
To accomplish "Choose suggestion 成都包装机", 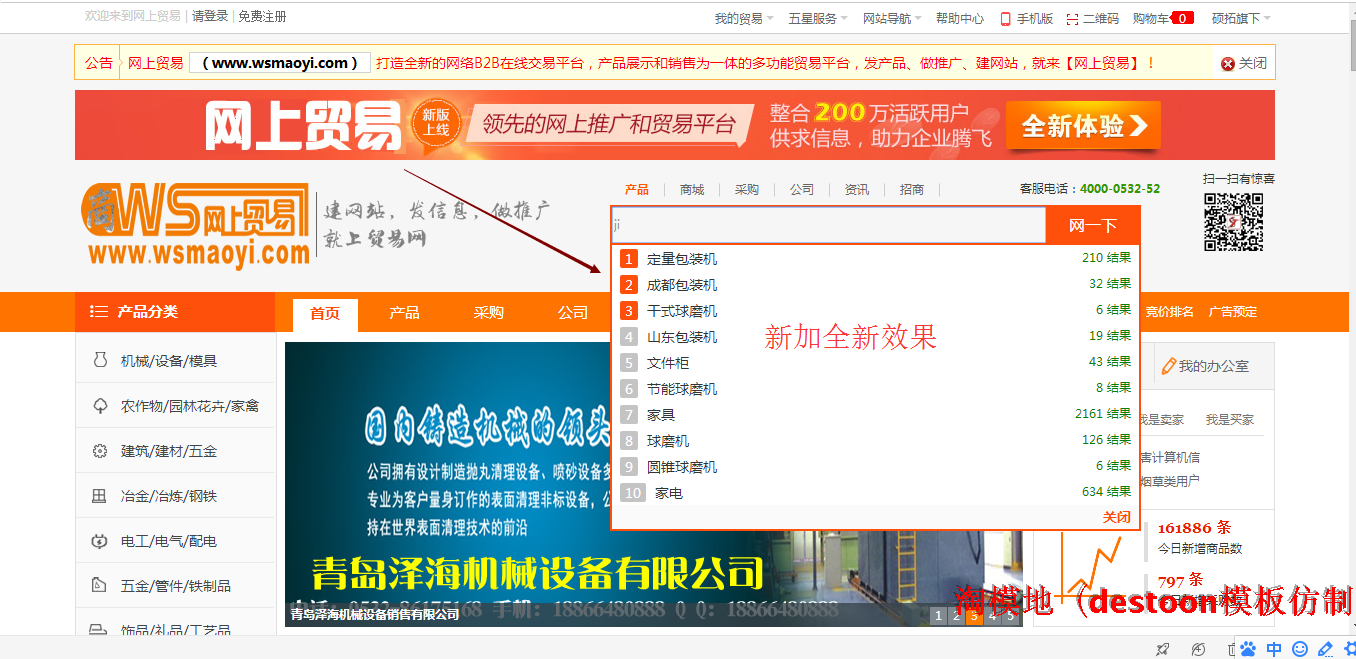I will [x=875, y=285].
